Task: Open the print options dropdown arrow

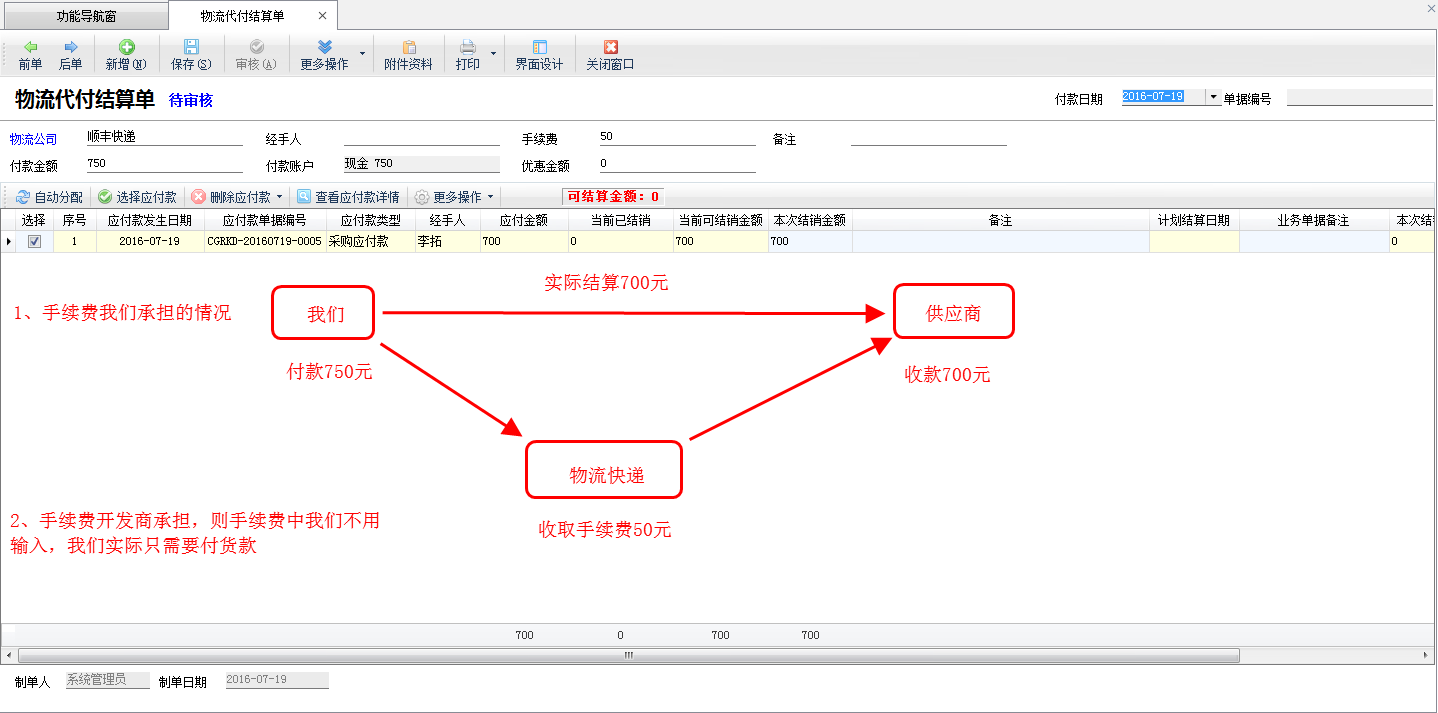Action: point(493,53)
